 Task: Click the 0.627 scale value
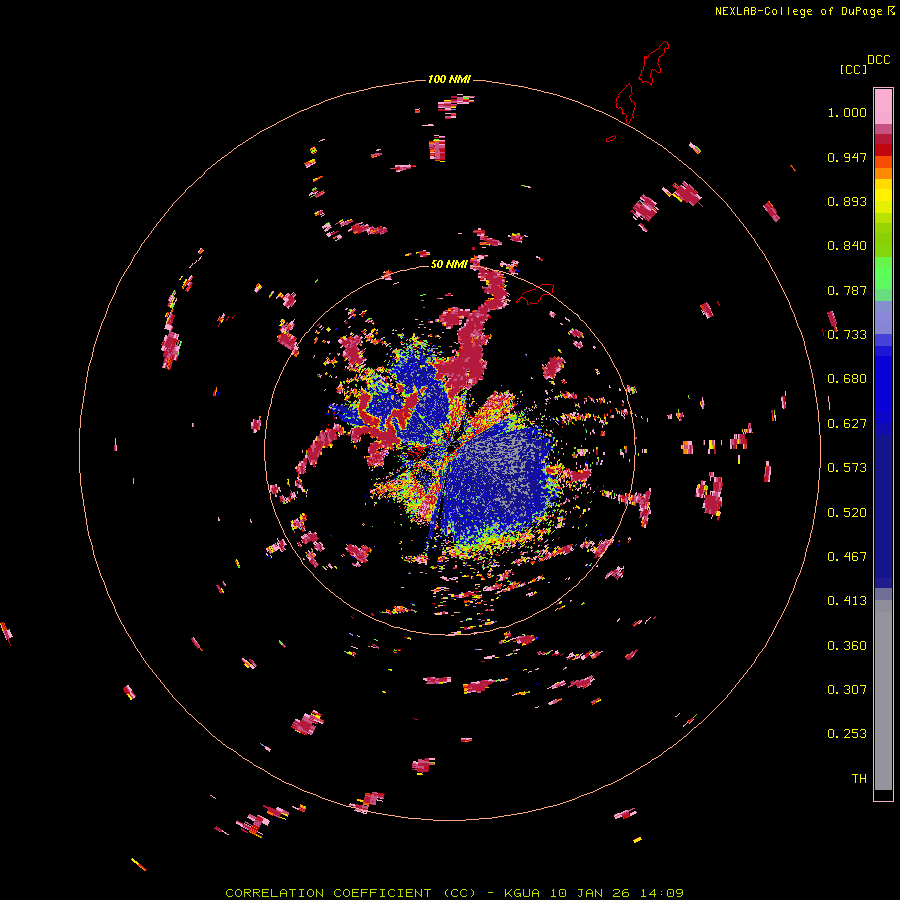tap(847, 424)
